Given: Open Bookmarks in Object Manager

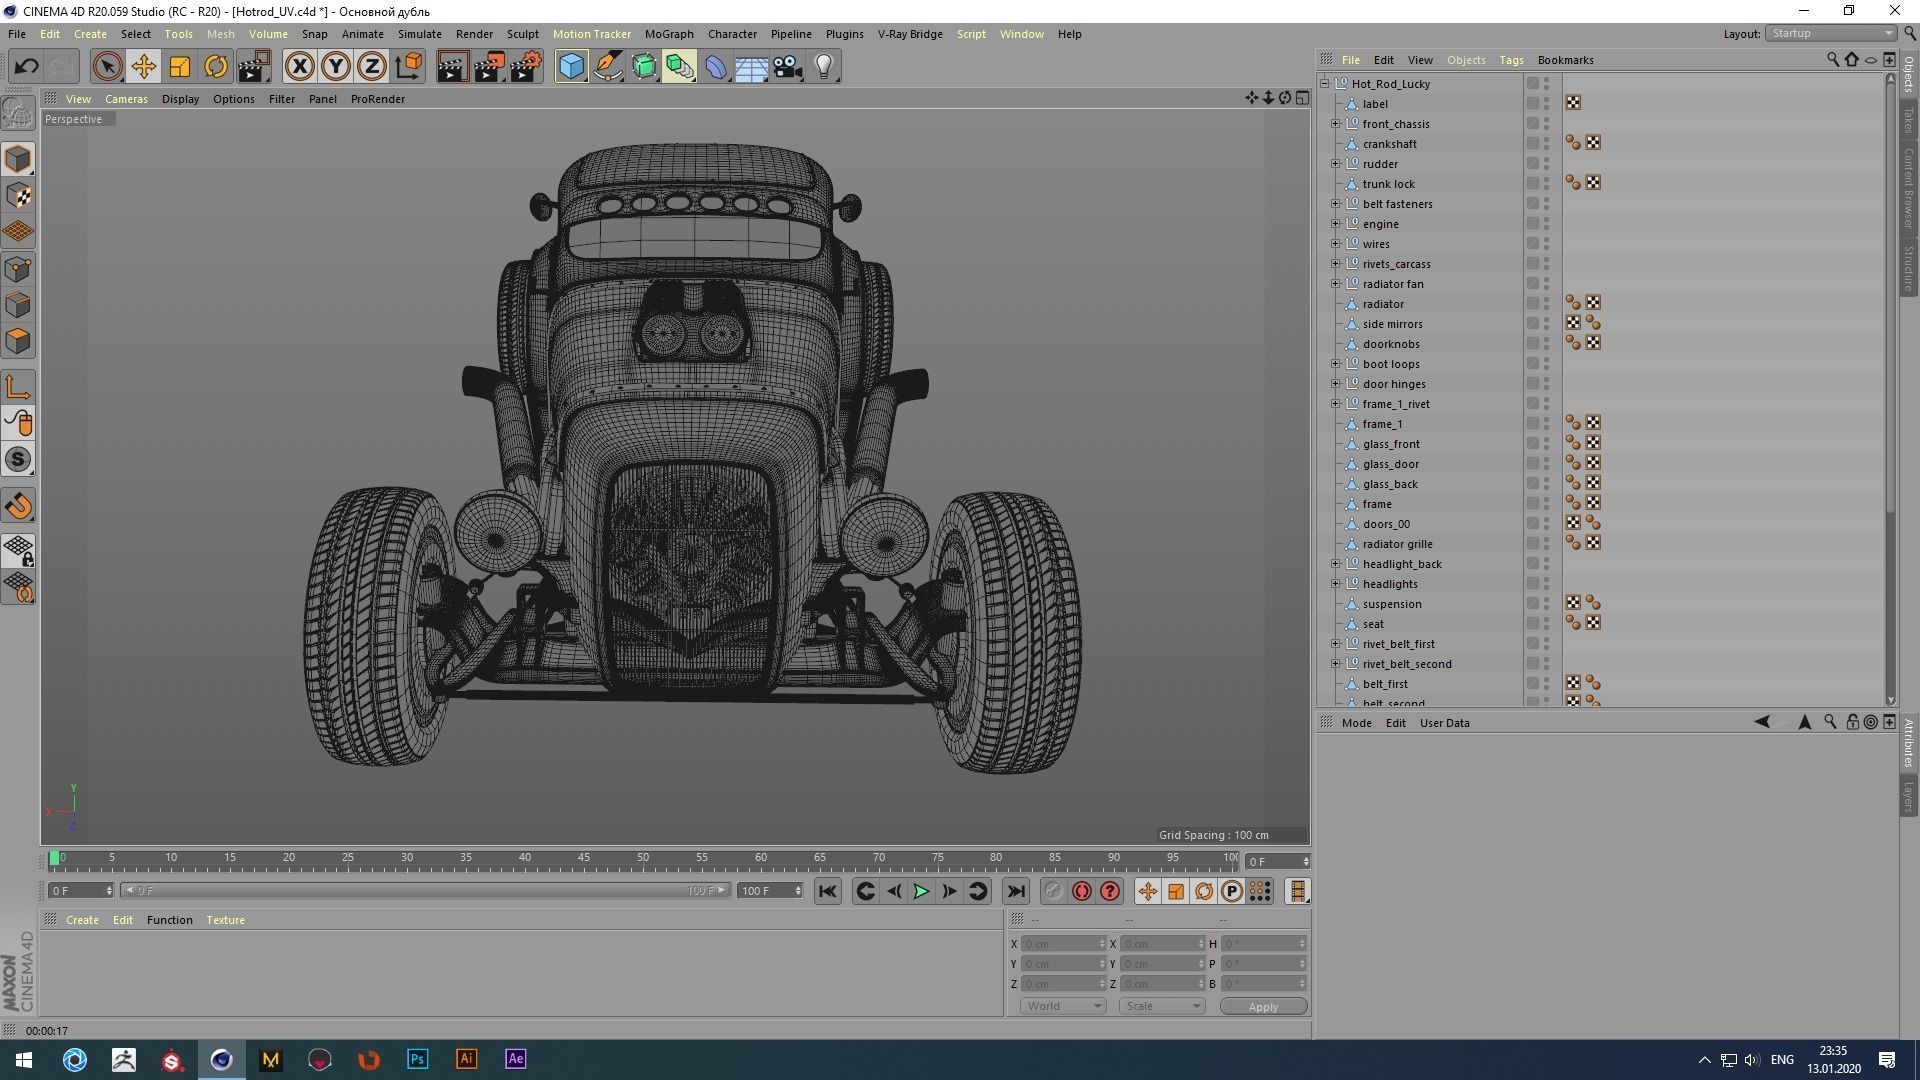Looking at the screenshot, I should click(1565, 60).
